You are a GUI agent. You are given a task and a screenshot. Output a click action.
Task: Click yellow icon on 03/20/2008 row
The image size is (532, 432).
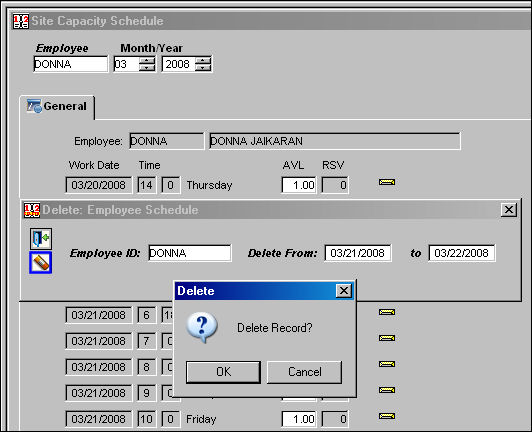tap(387, 182)
